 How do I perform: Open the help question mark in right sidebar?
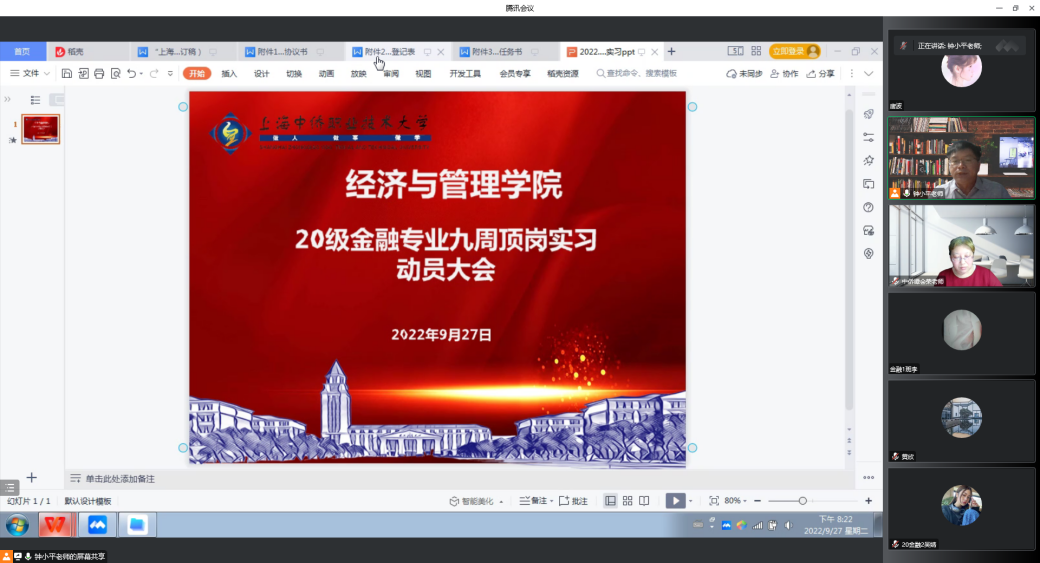click(x=868, y=207)
